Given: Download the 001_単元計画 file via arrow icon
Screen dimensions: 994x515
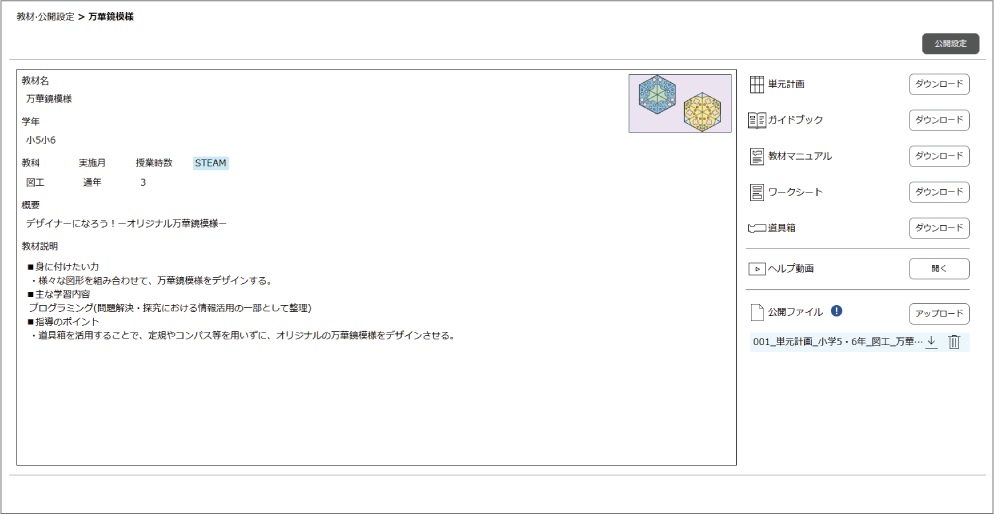Looking at the screenshot, I should click(931, 342).
